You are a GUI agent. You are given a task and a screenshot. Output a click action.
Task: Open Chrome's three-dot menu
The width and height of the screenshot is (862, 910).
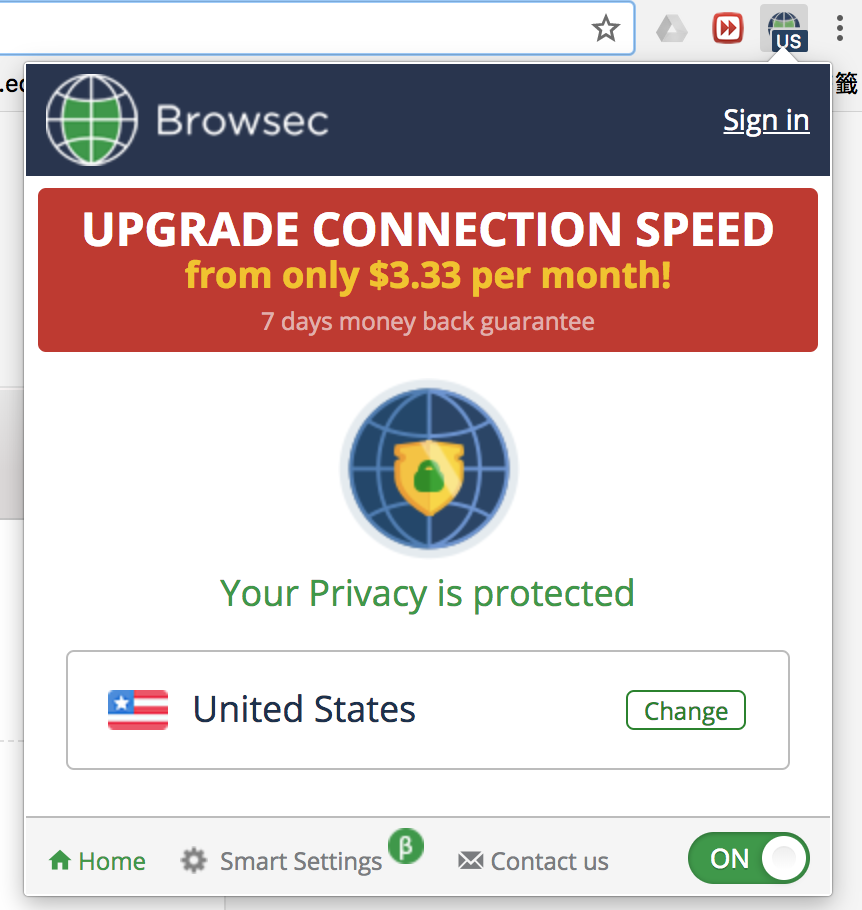click(x=839, y=28)
